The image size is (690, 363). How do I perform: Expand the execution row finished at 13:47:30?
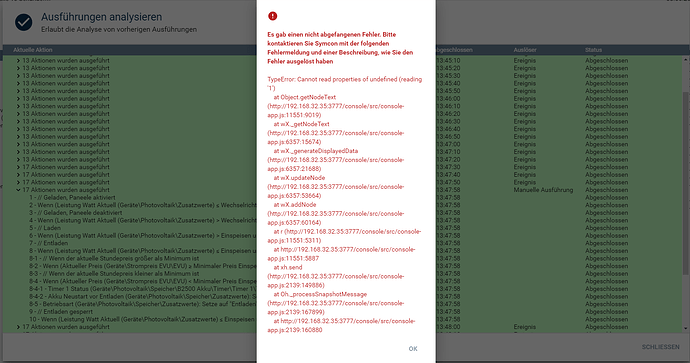(x=18, y=167)
